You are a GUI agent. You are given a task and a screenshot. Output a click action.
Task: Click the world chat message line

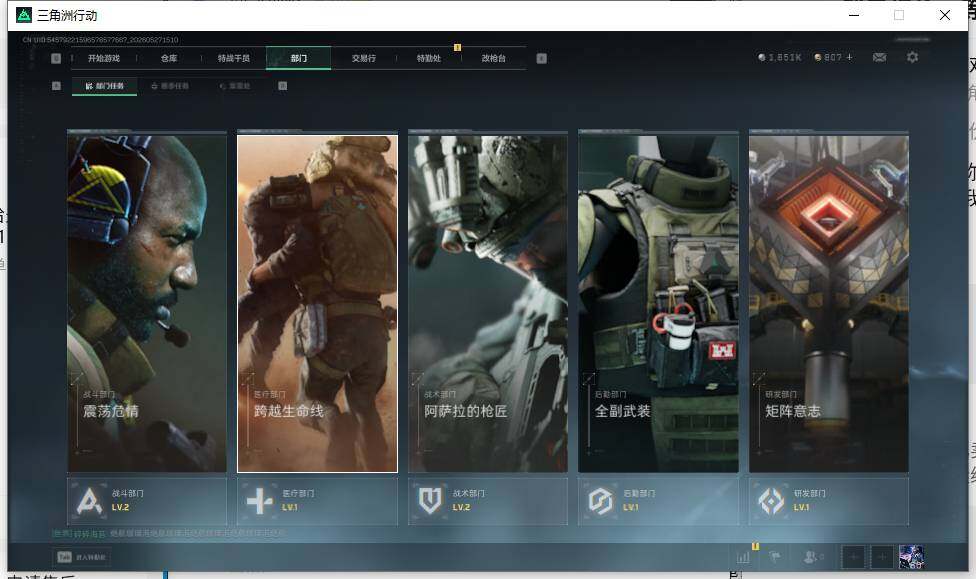(169, 534)
